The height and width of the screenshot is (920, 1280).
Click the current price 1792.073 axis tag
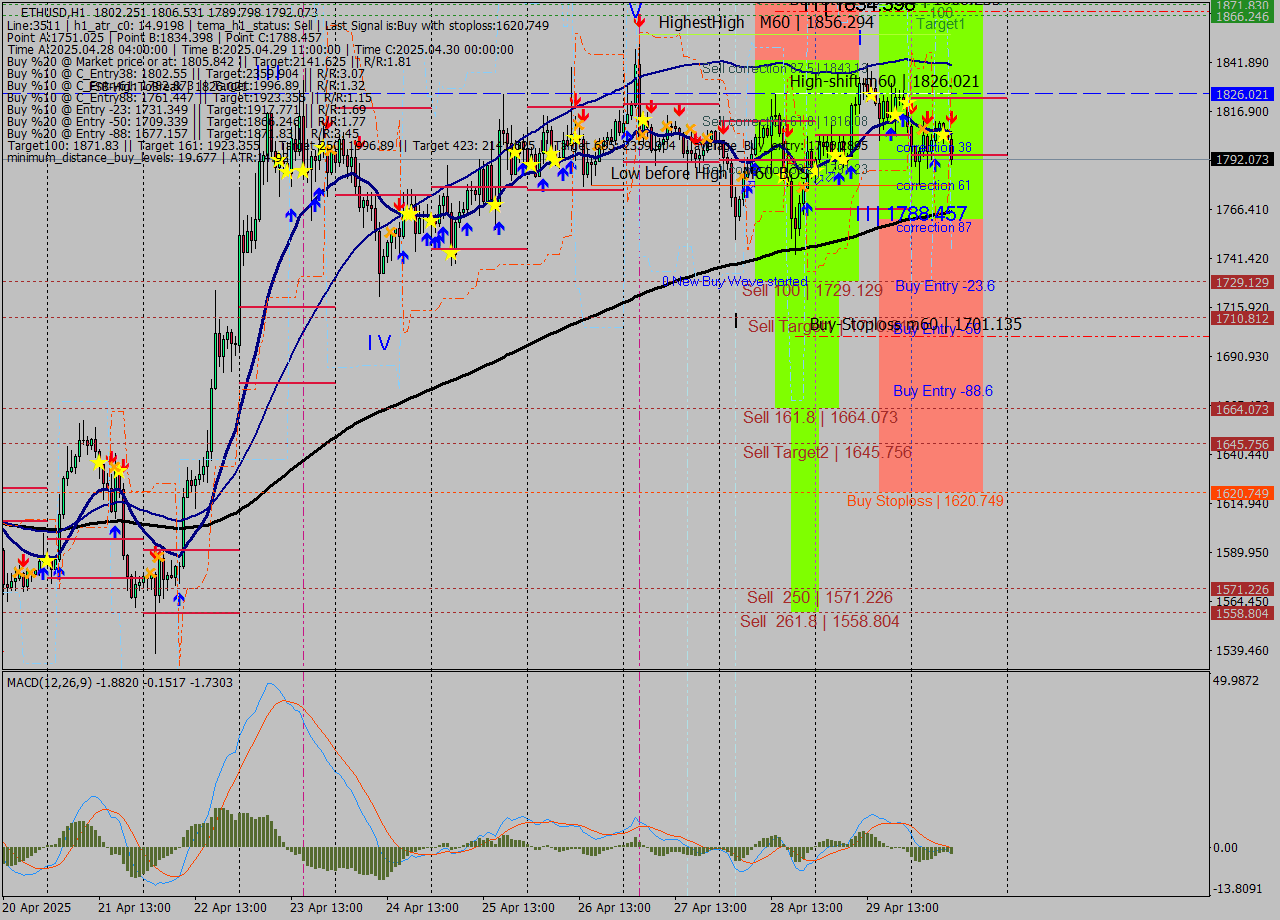pos(1241,159)
